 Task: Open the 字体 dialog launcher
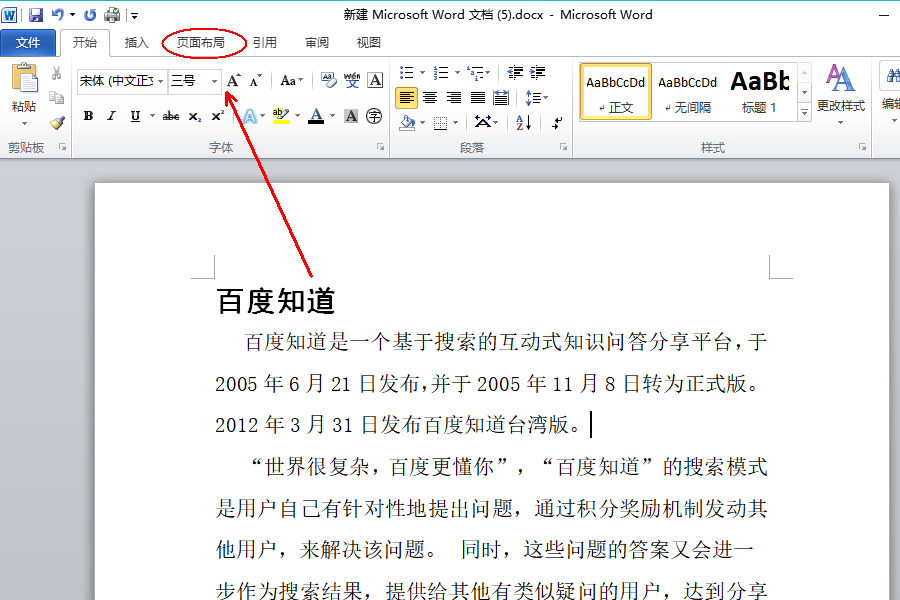pos(381,148)
